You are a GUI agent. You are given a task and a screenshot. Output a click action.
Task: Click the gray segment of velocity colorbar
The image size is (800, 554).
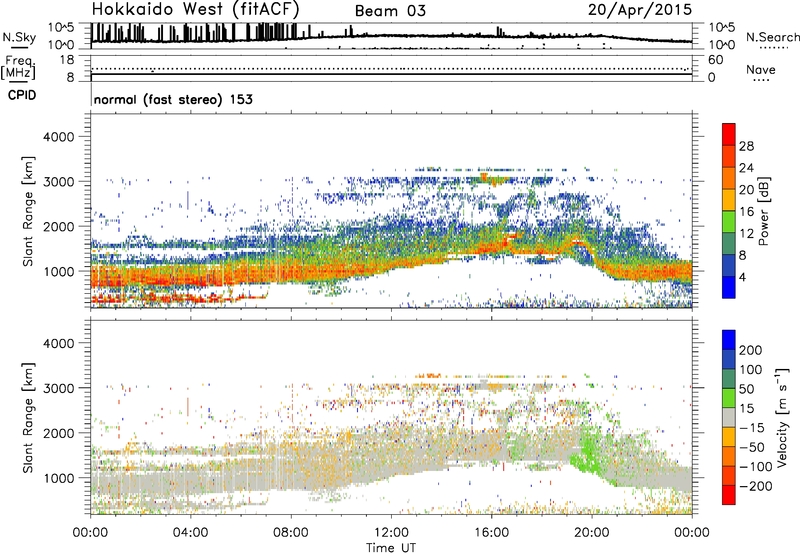point(729,417)
